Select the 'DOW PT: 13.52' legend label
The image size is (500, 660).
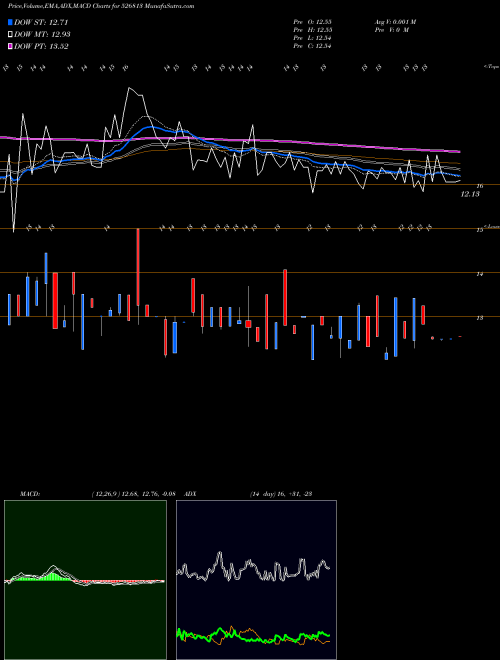pos(41,46)
